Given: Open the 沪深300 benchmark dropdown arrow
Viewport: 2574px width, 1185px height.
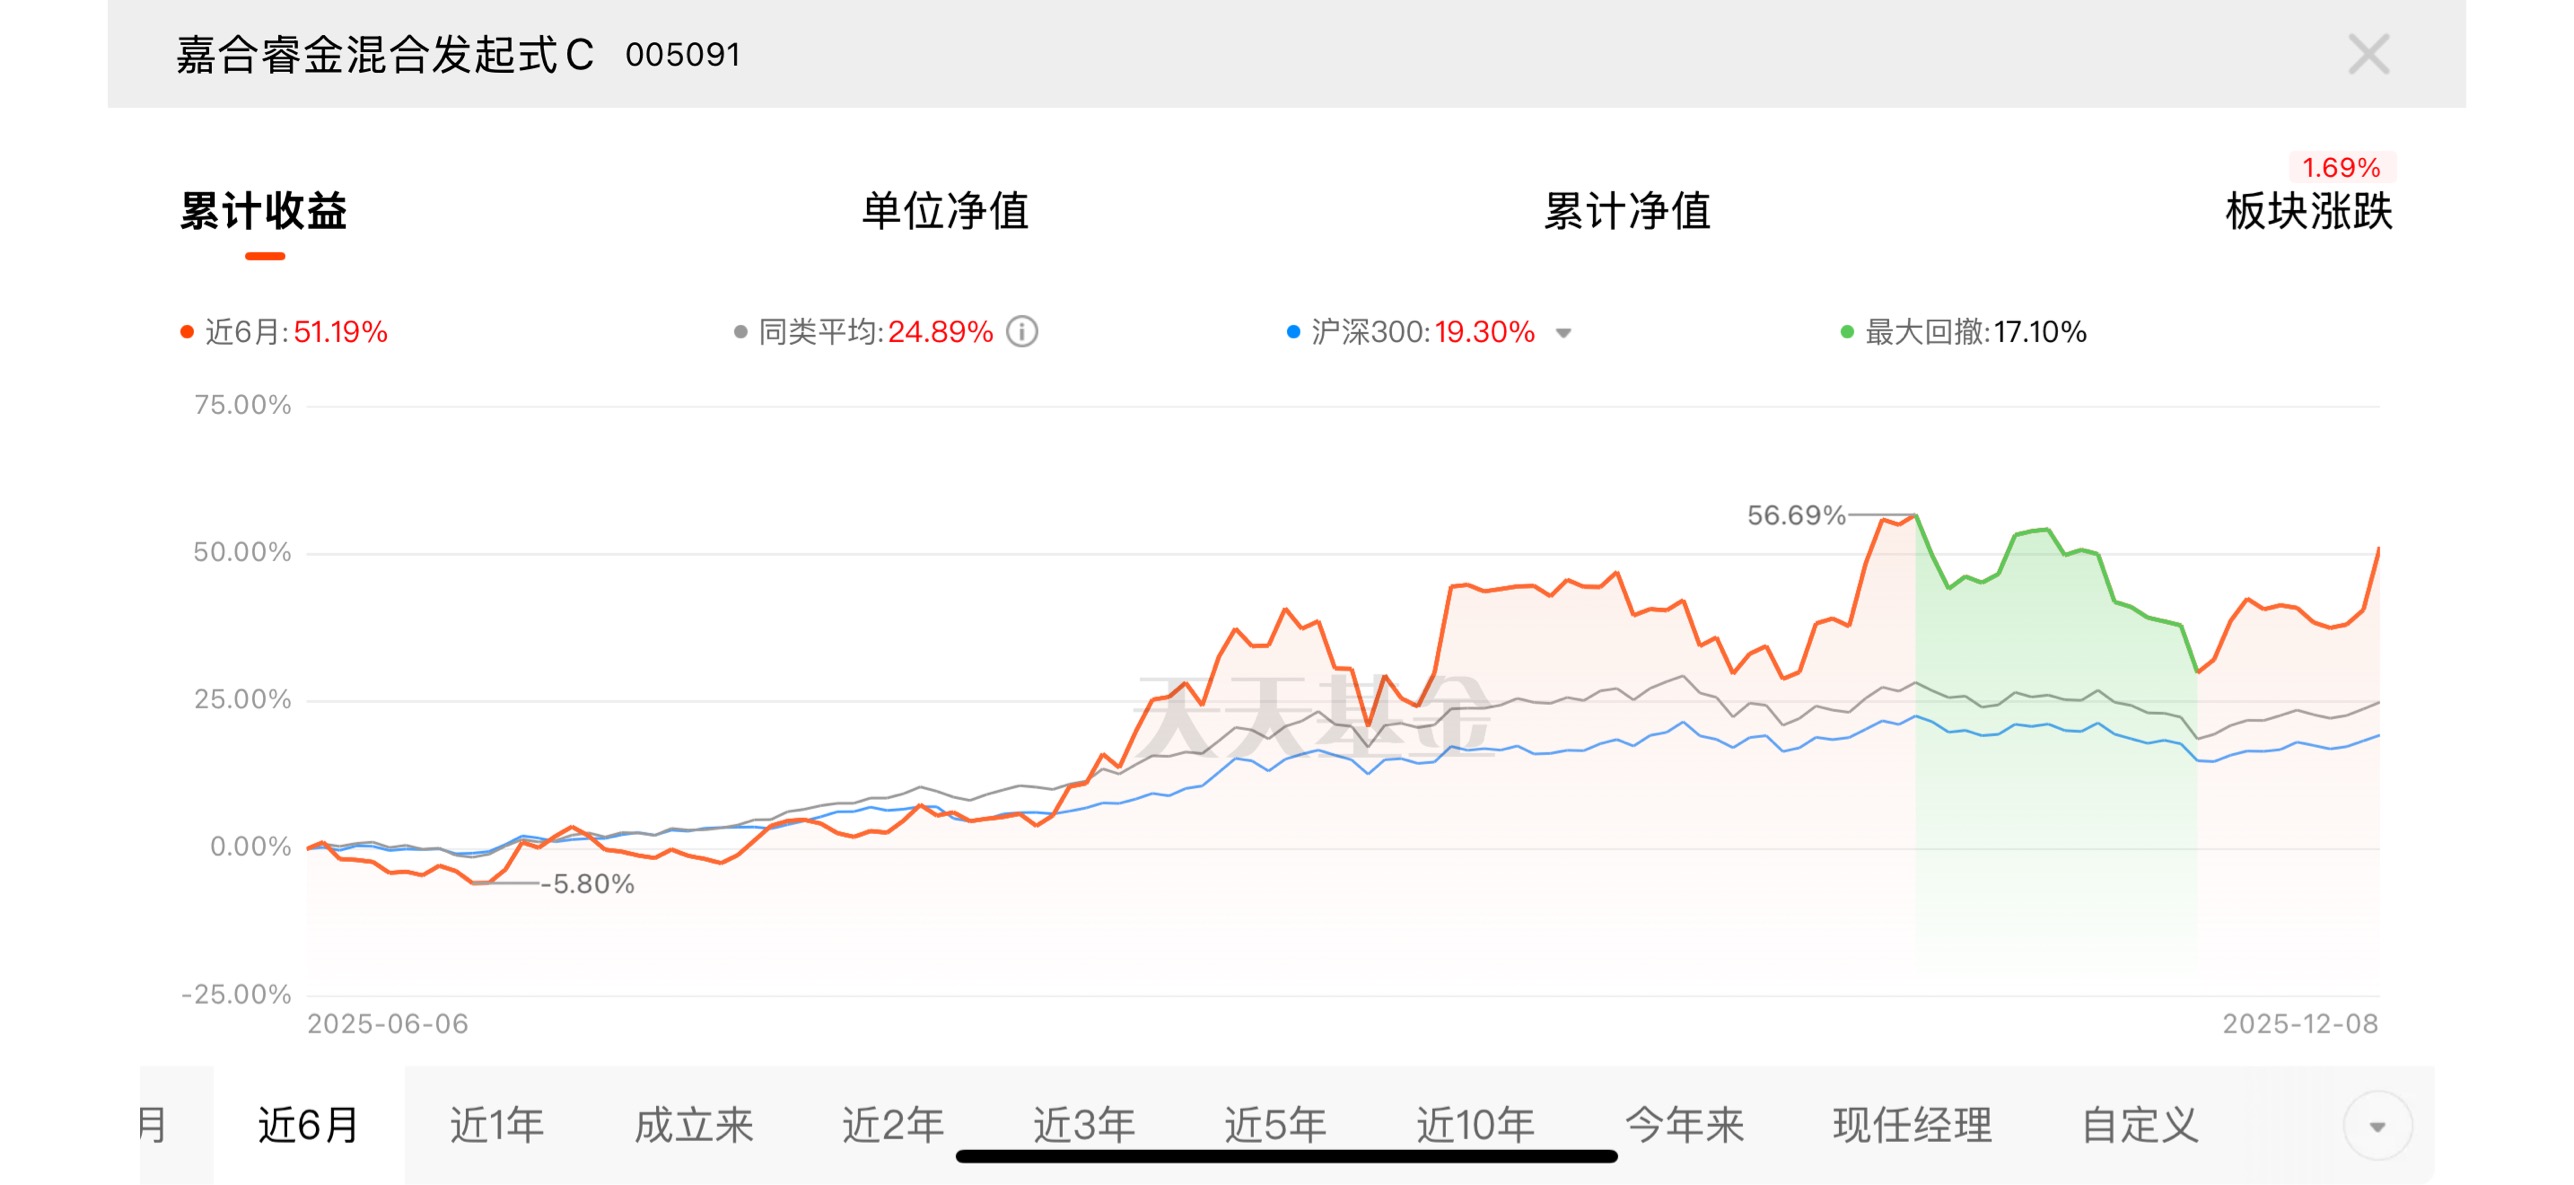Looking at the screenshot, I should [x=1563, y=333].
